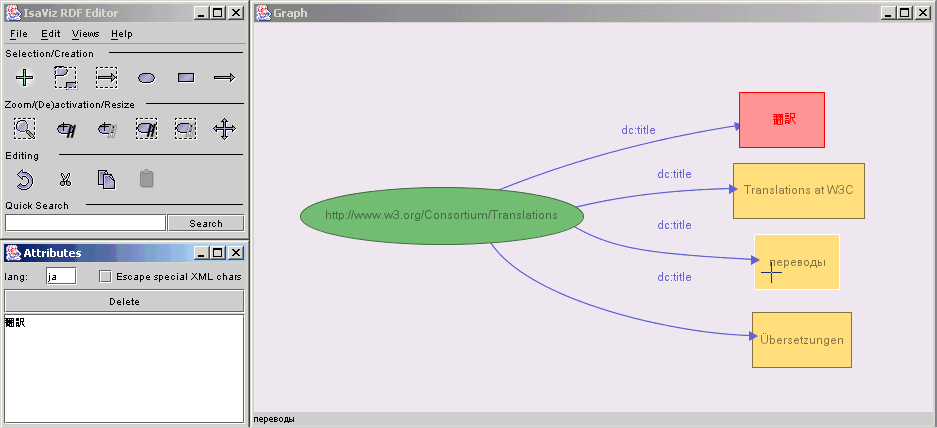Click the Cut scissors icon
937x428 pixels.
pyautogui.click(x=65, y=179)
